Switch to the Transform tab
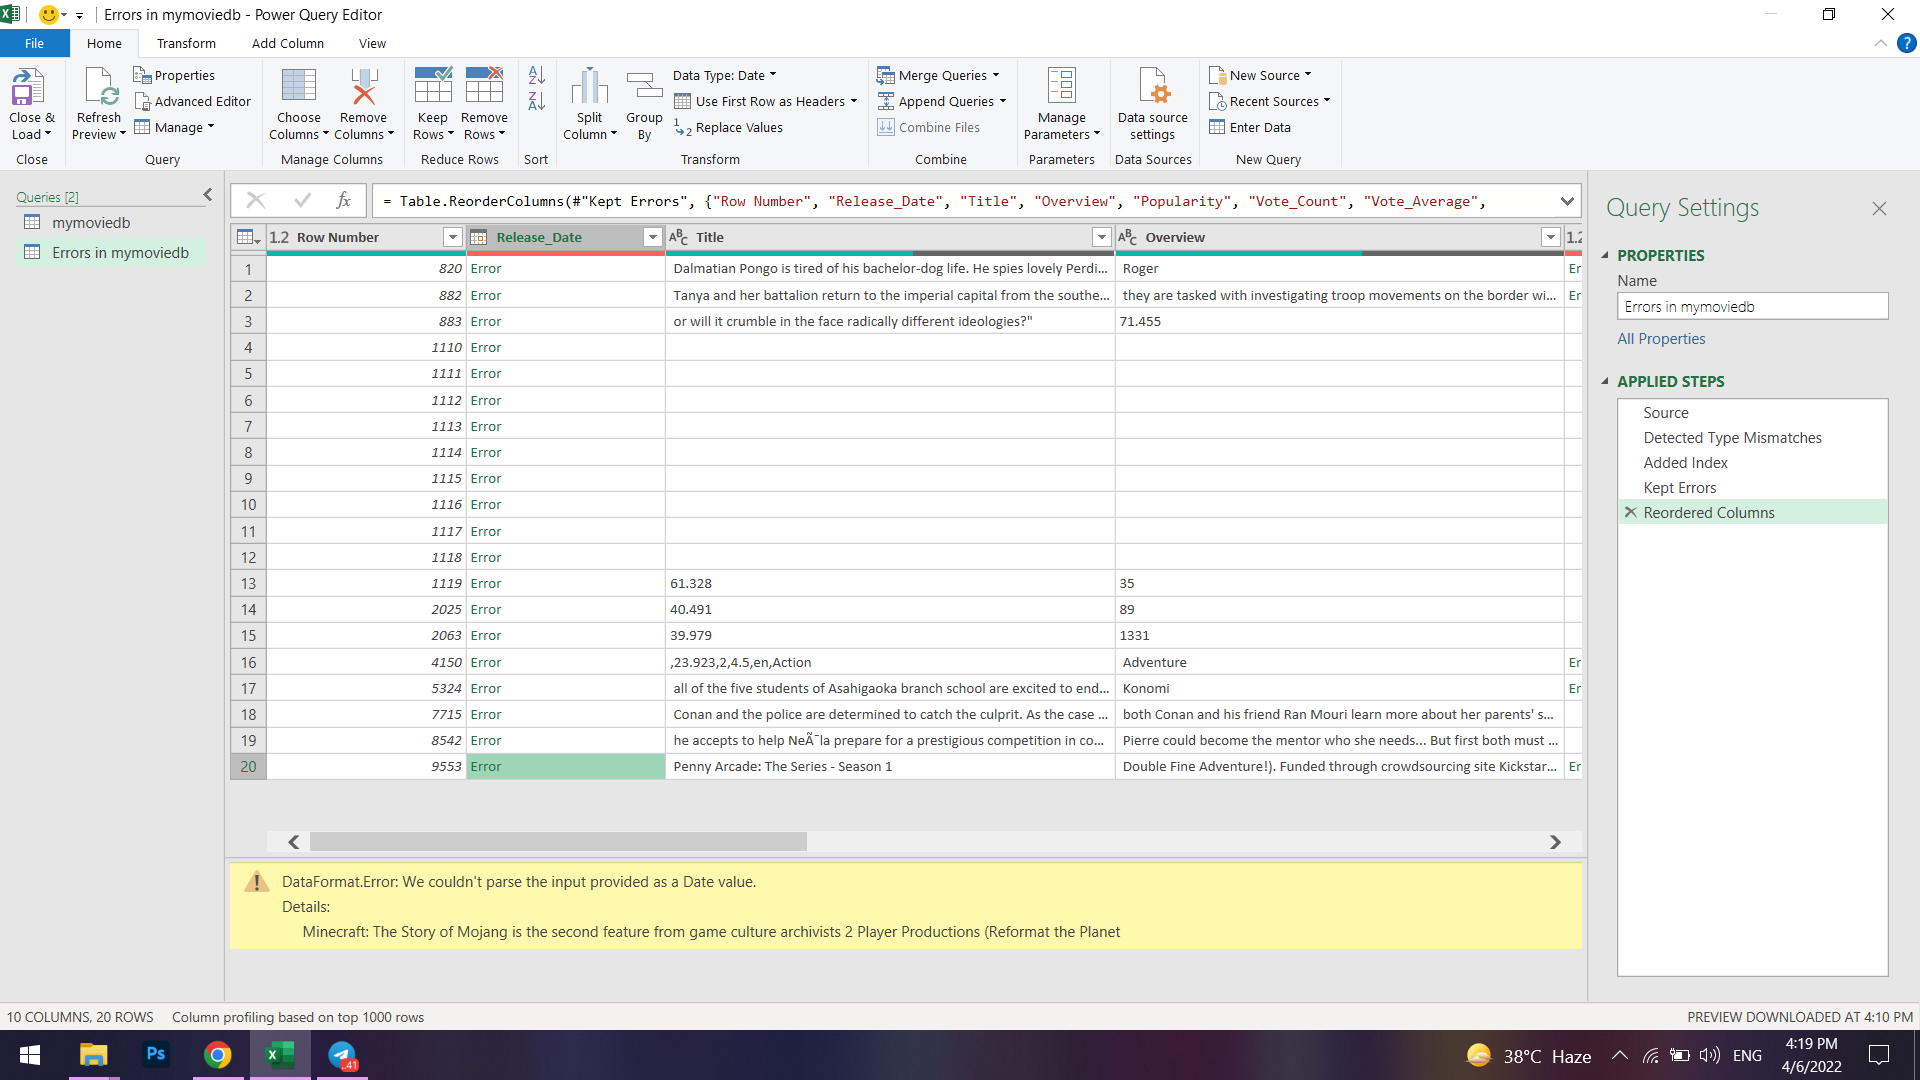This screenshot has height=1080, width=1920. [x=186, y=43]
